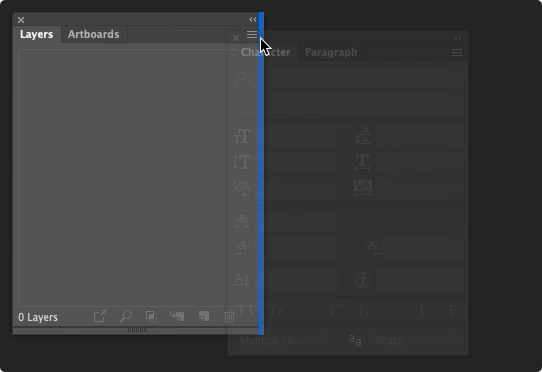Click the insert aki right icon
The width and height of the screenshot is (542, 372).
click(373, 248)
